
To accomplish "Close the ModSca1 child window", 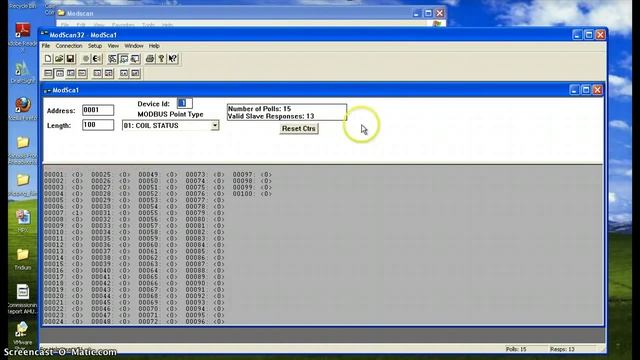I will pyautogui.click(x=598, y=90).
